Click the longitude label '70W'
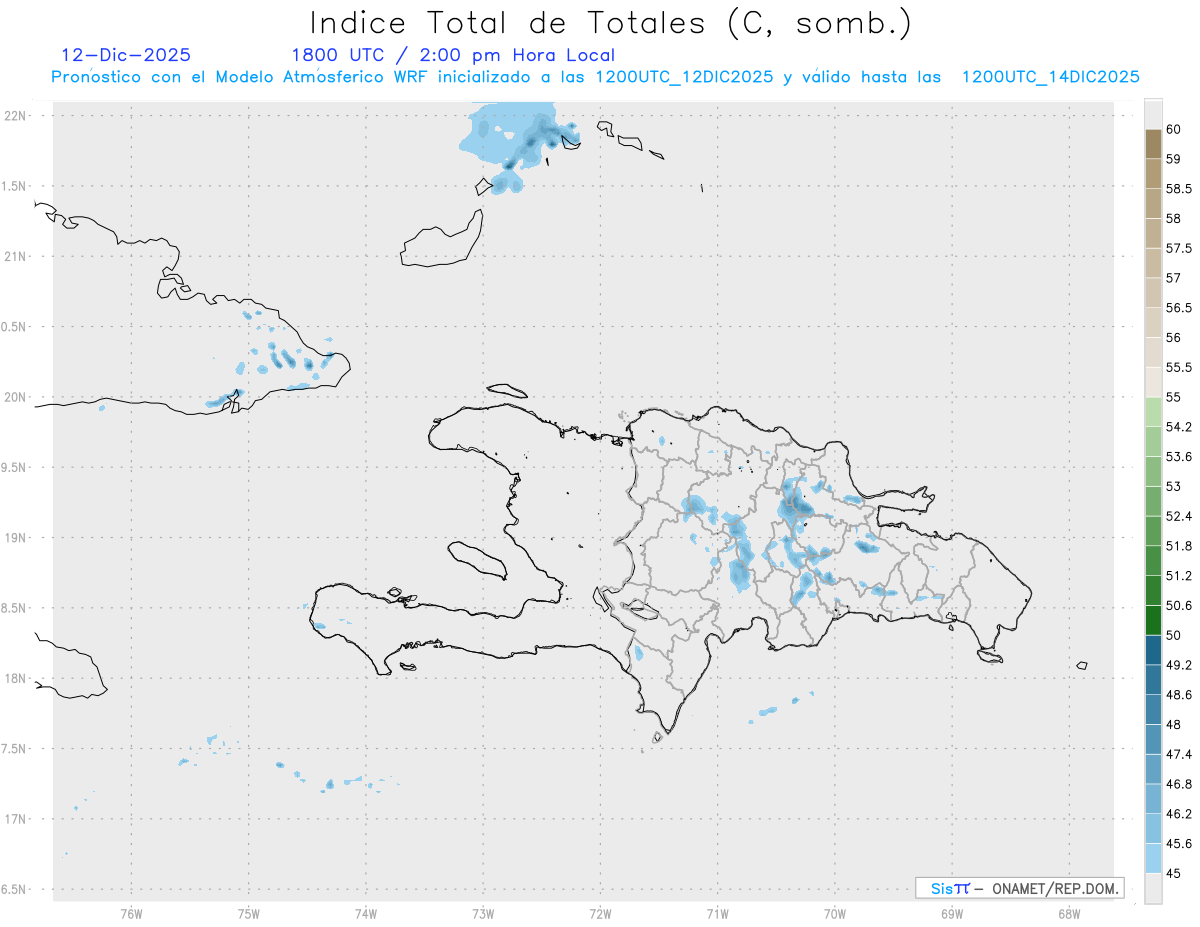The height and width of the screenshot is (927, 1200). pyautogui.click(x=835, y=913)
